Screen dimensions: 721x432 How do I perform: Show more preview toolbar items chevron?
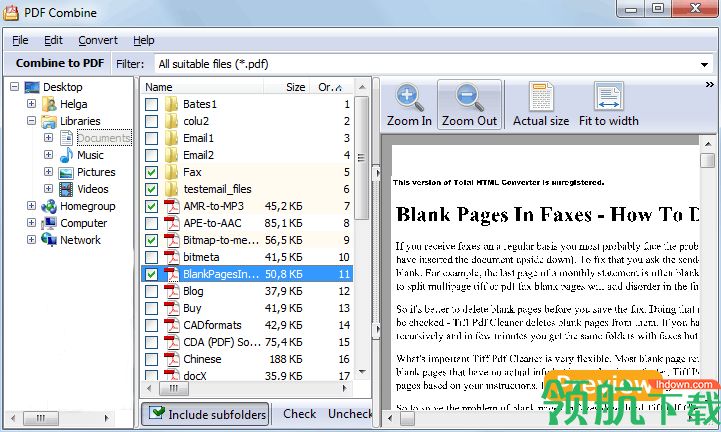[x=710, y=85]
